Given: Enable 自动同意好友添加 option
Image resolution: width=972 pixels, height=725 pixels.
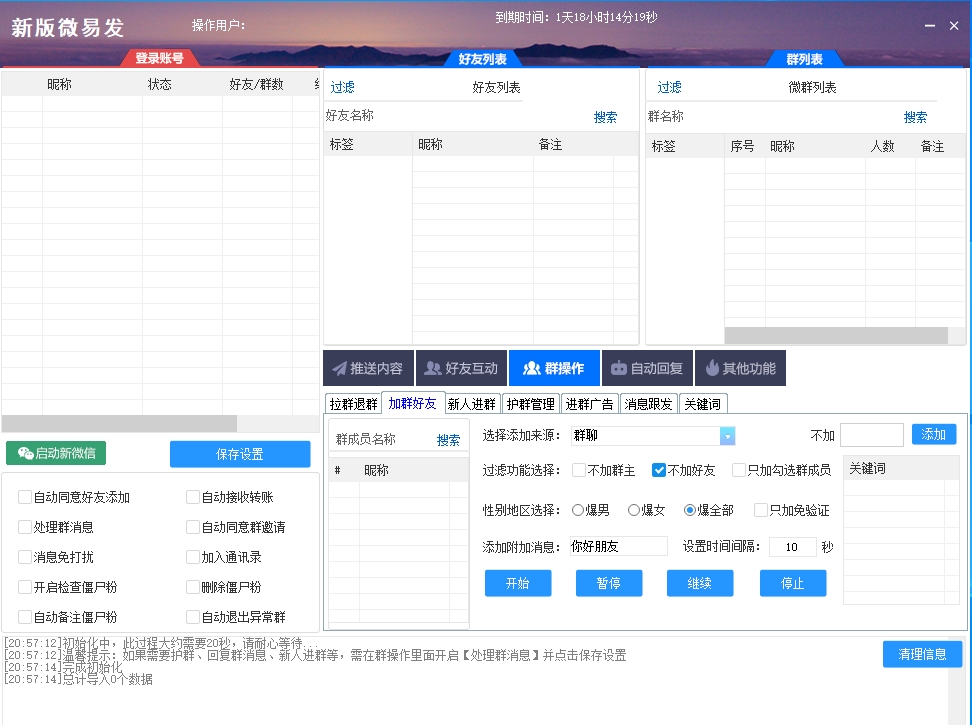Looking at the screenshot, I should pyautogui.click(x=25, y=497).
